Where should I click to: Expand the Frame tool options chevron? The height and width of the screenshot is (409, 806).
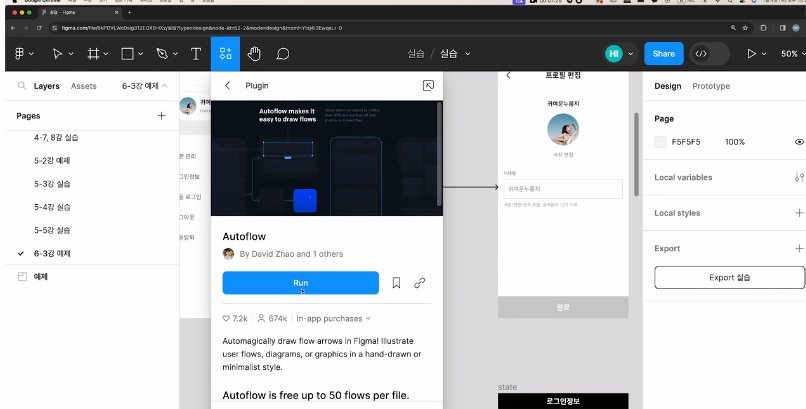(106, 54)
